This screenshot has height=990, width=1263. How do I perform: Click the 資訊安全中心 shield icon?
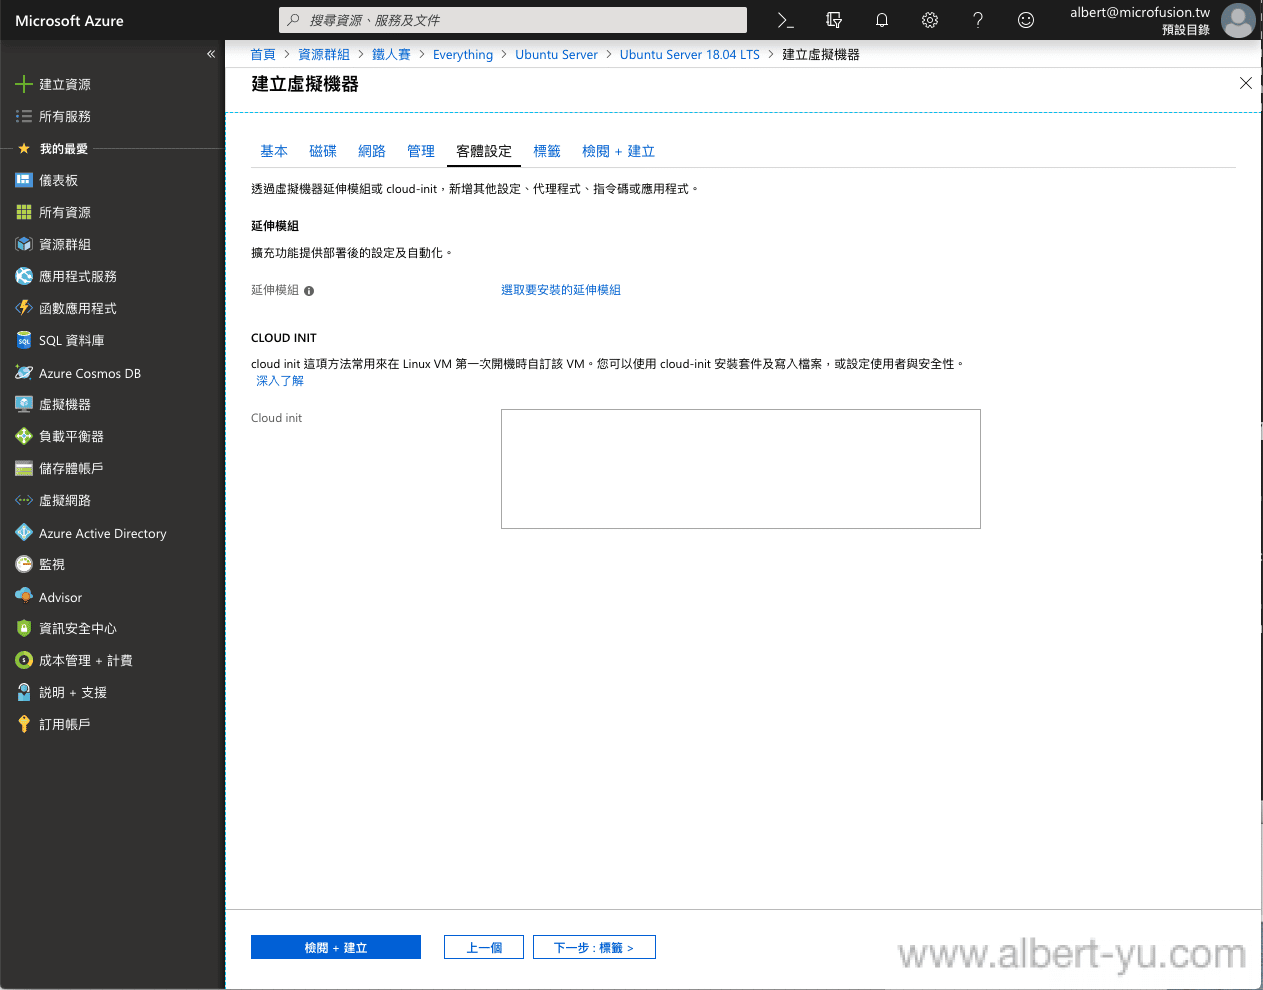(24, 629)
